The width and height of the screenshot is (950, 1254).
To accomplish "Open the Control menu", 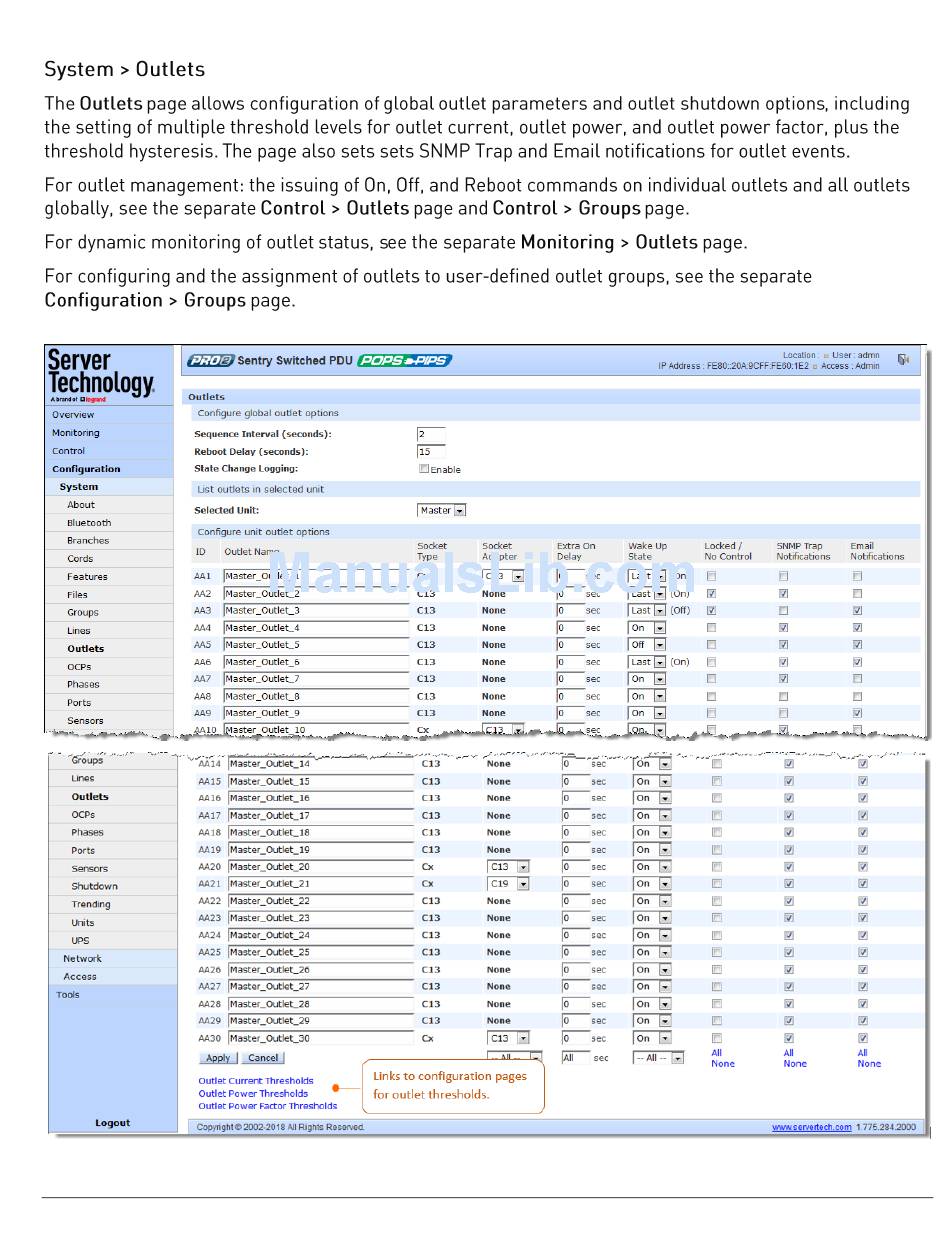I will (x=69, y=451).
